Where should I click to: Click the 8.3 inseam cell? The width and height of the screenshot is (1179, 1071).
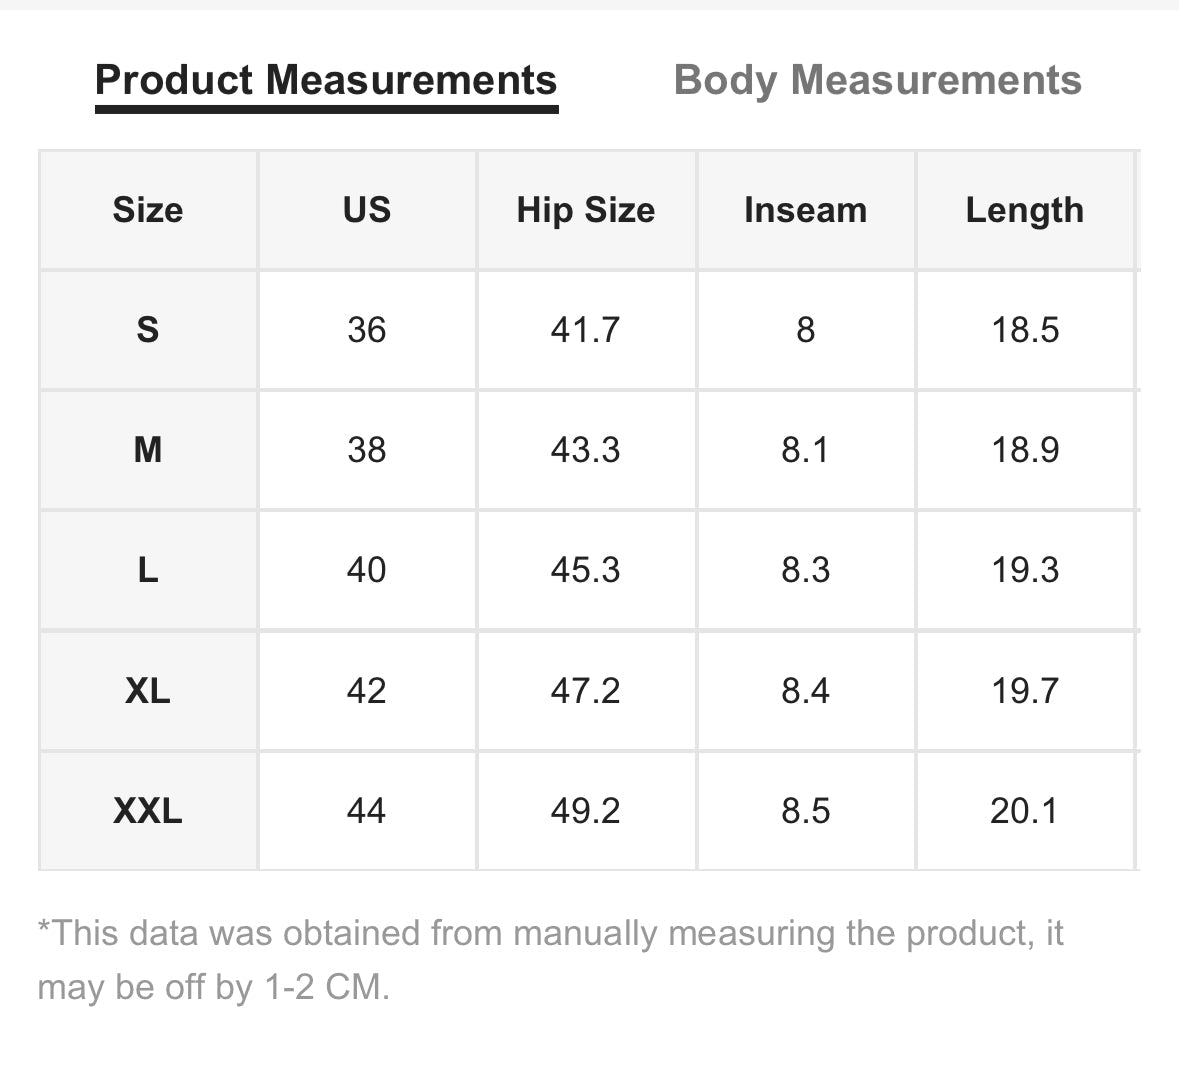(x=805, y=570)
